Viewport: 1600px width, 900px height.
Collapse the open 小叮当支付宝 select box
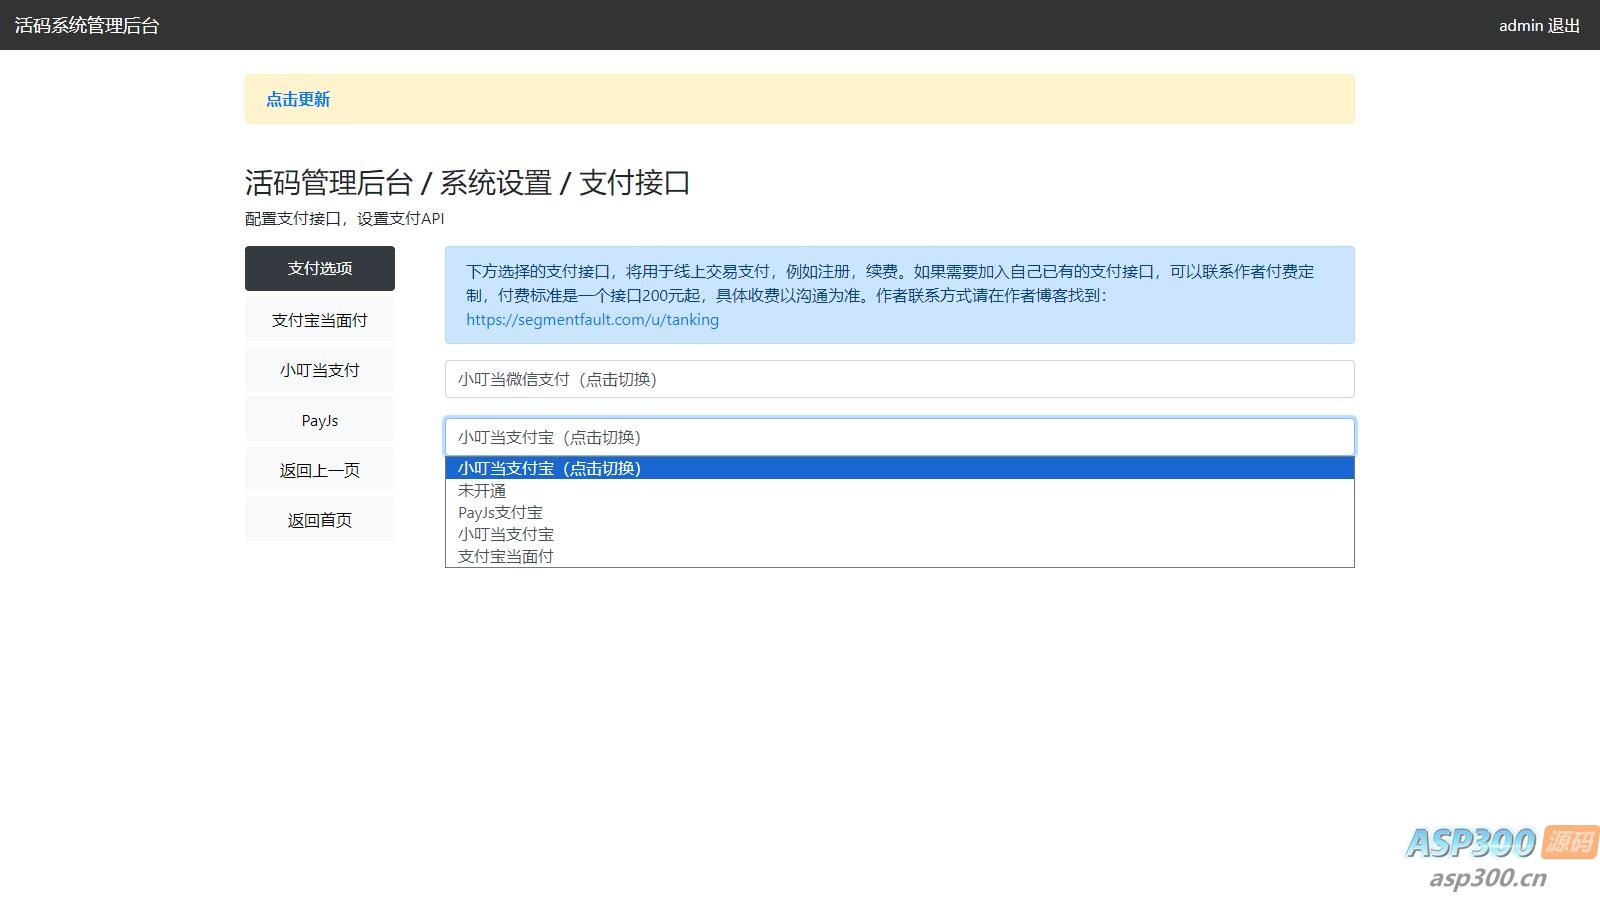pos(899,437)
